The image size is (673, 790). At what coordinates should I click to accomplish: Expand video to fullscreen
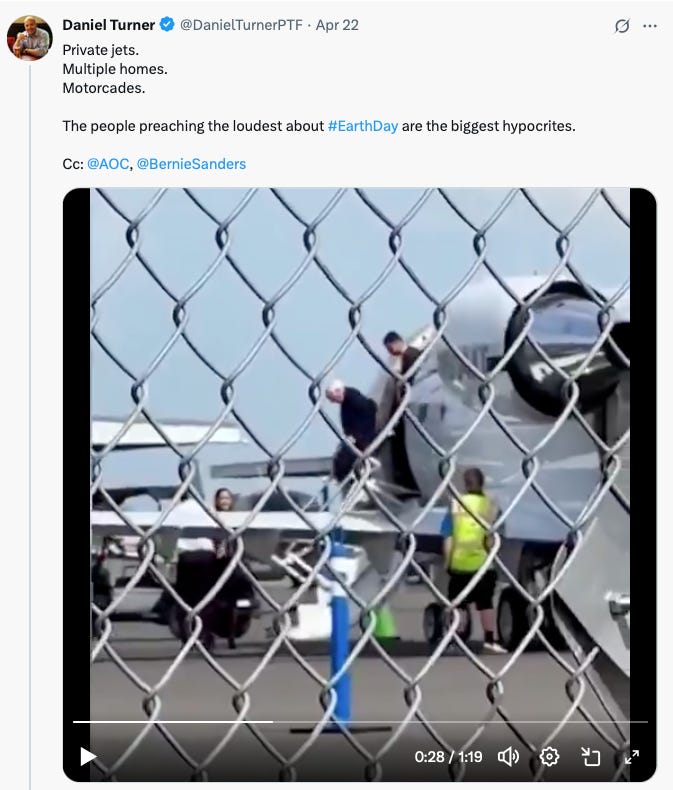point(632,756)
